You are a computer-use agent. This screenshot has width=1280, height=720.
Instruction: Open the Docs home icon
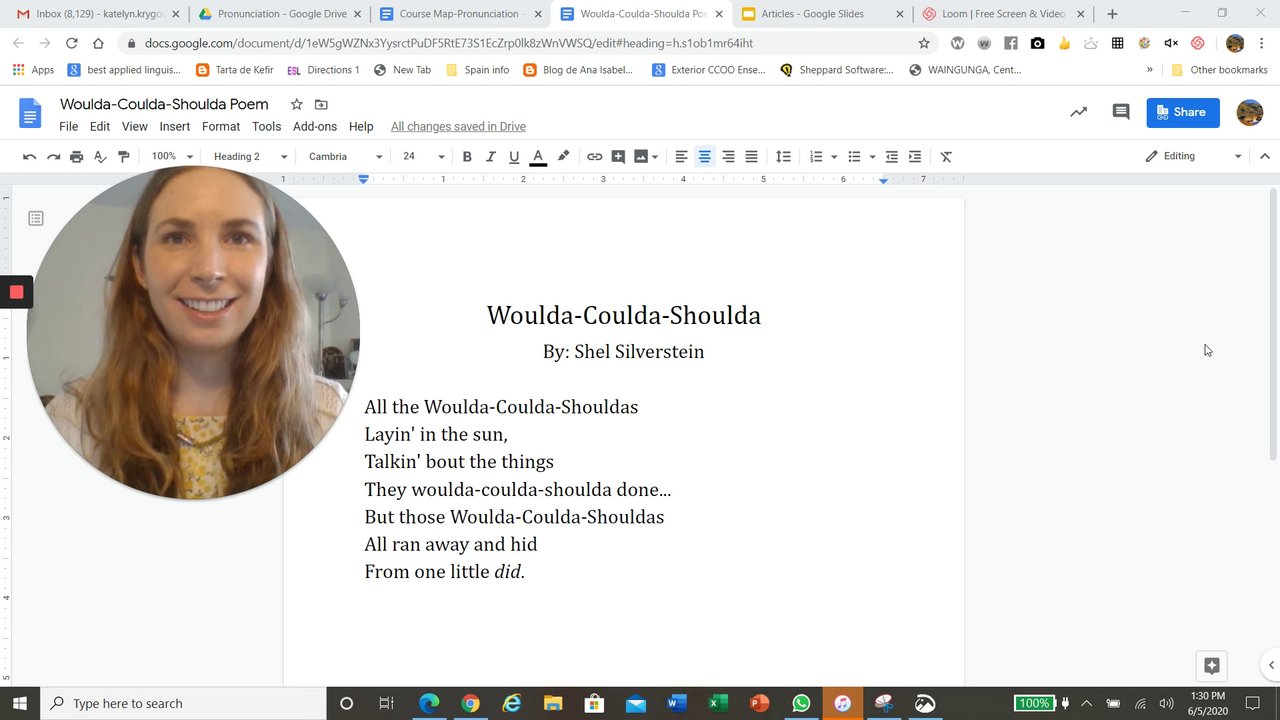[30, 113]
